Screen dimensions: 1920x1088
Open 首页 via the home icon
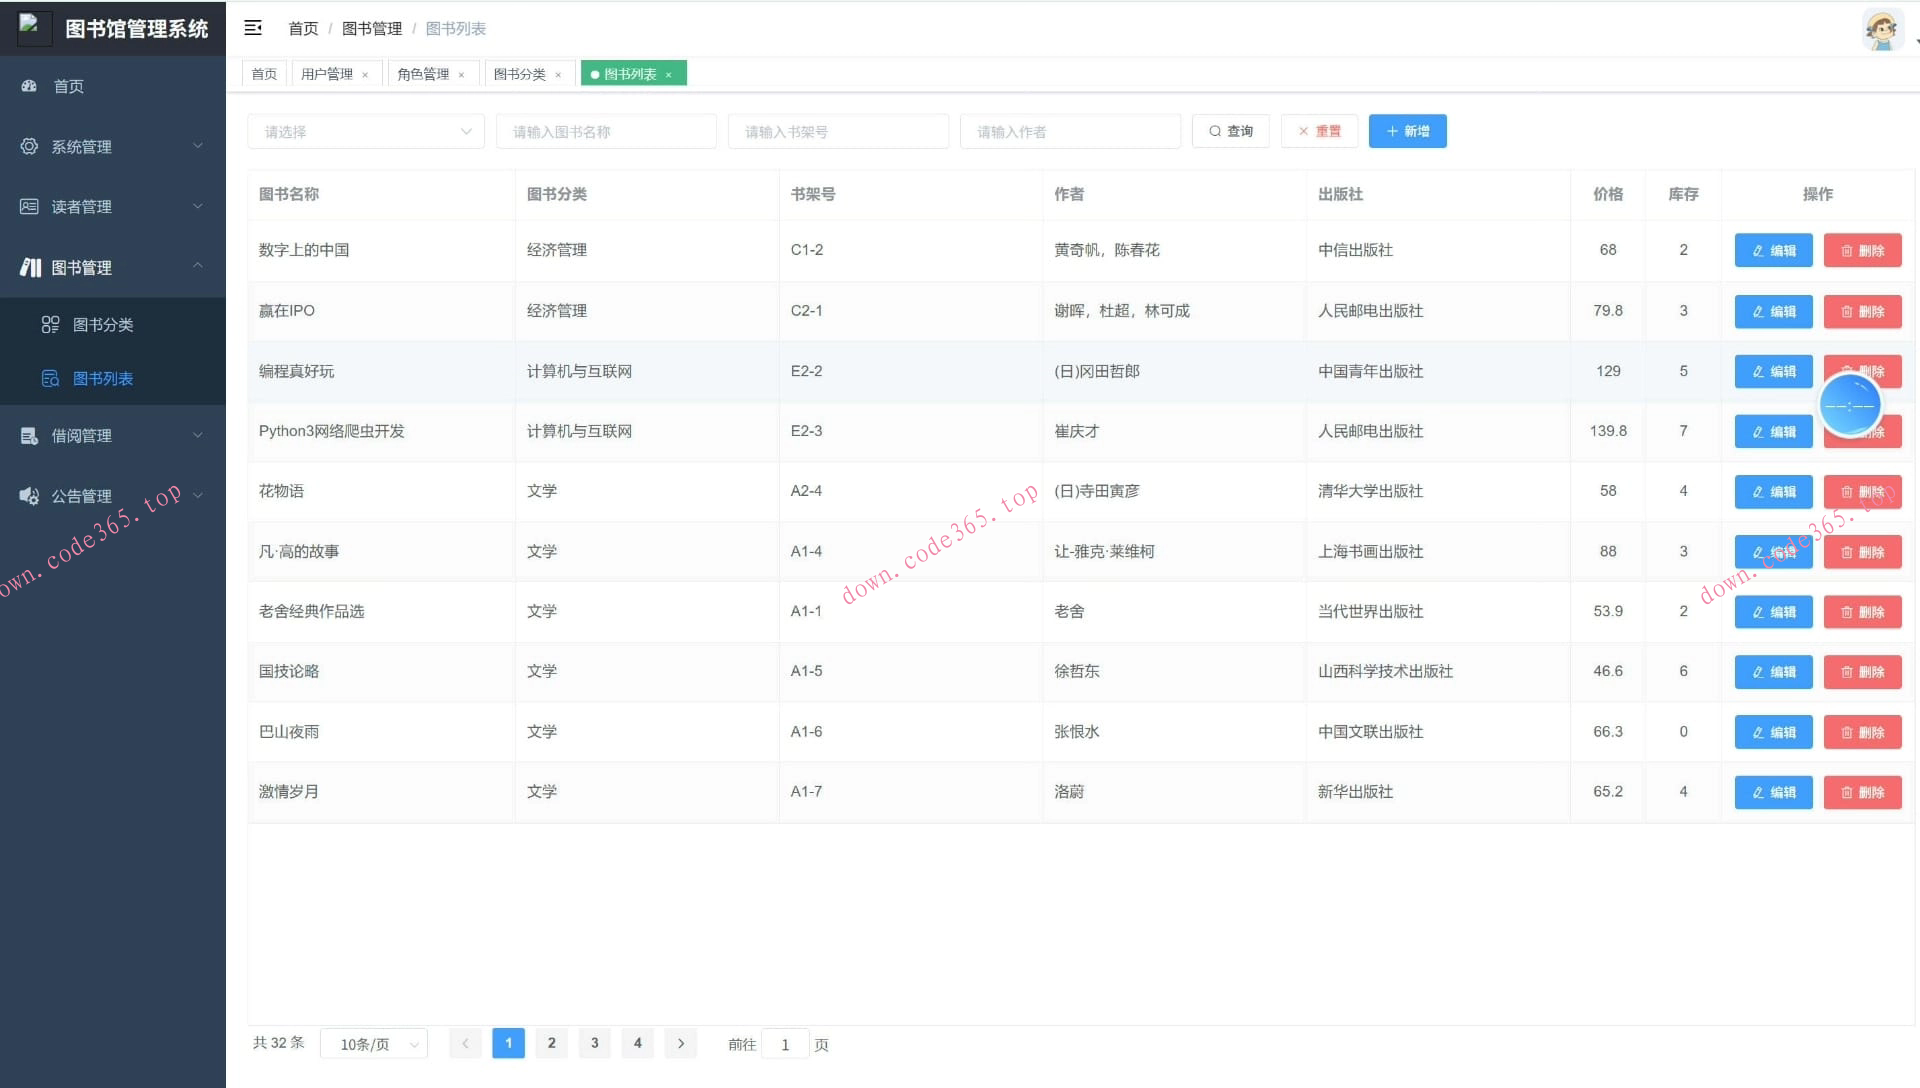pos(29,86)
